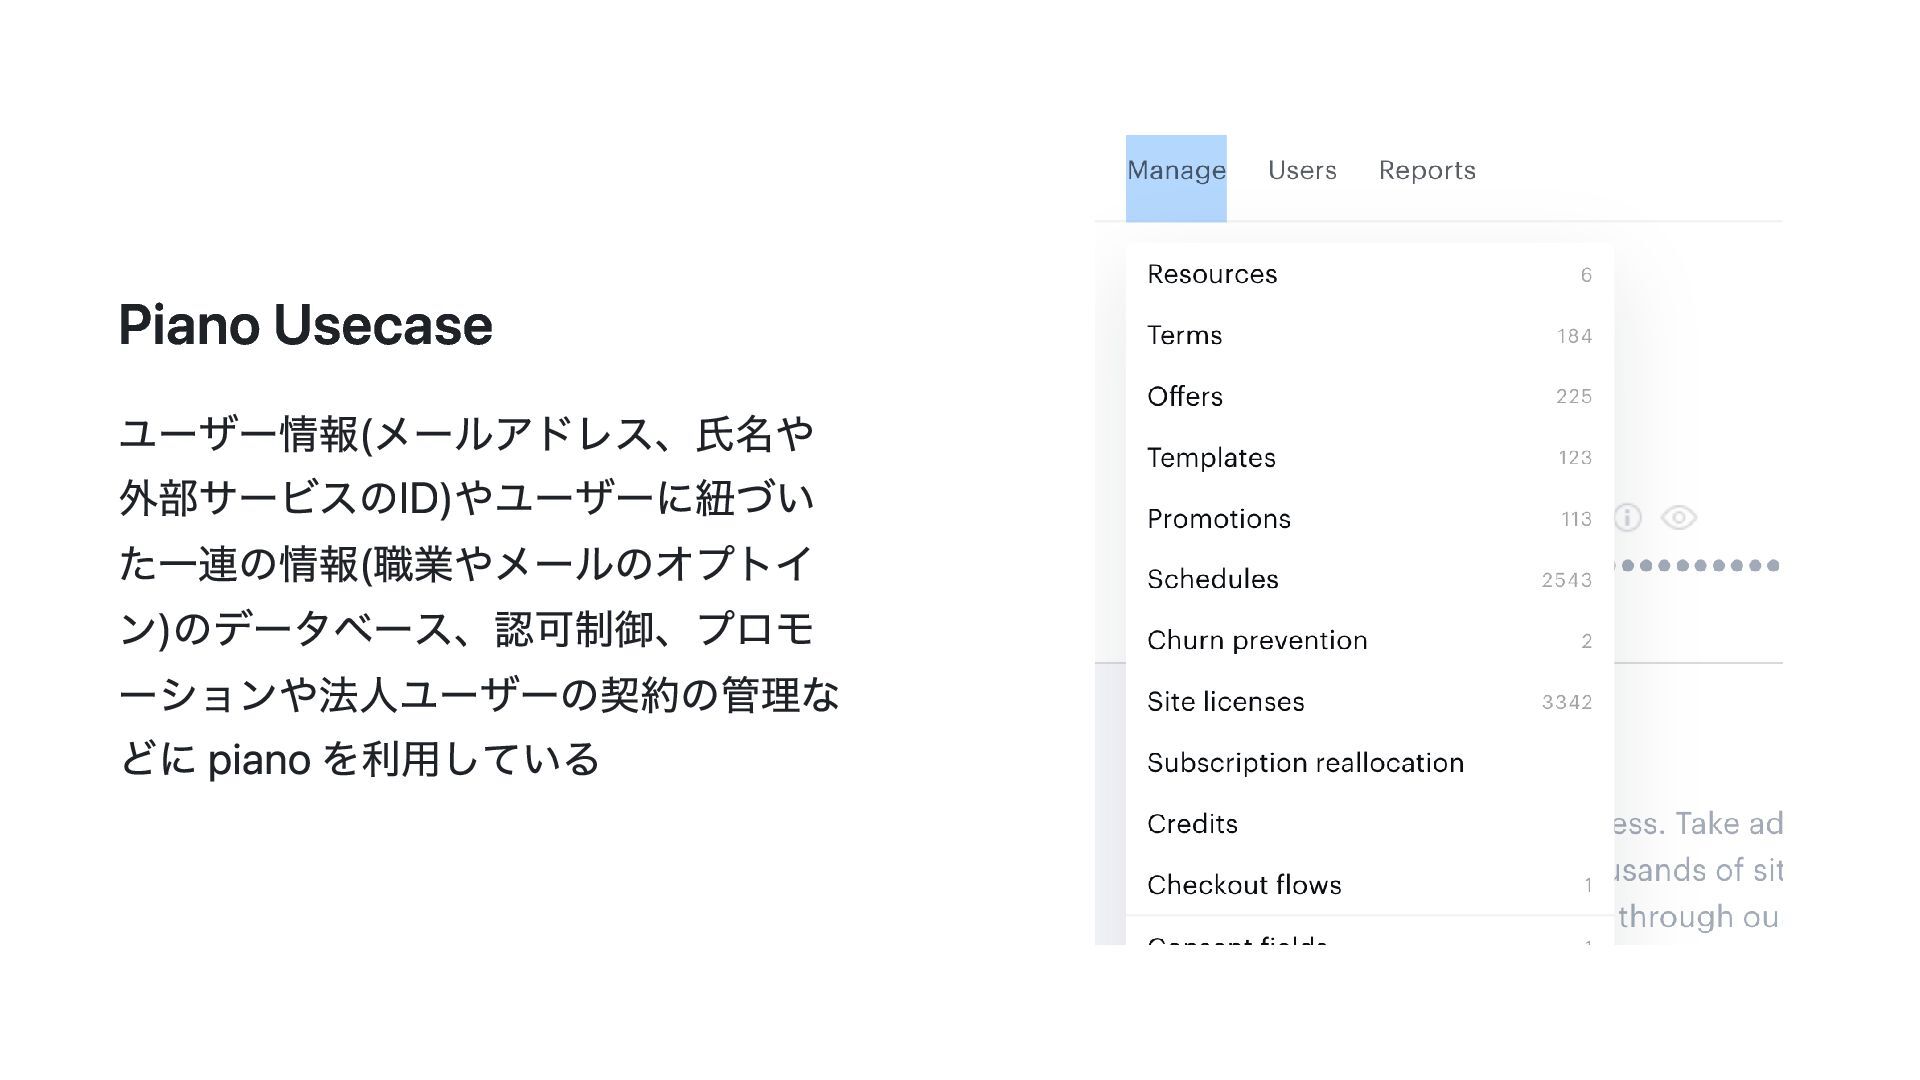The width and height of the screenshot is (1920, 1080).
Task: Select Resources from Manage menu
Action: 1212,274
